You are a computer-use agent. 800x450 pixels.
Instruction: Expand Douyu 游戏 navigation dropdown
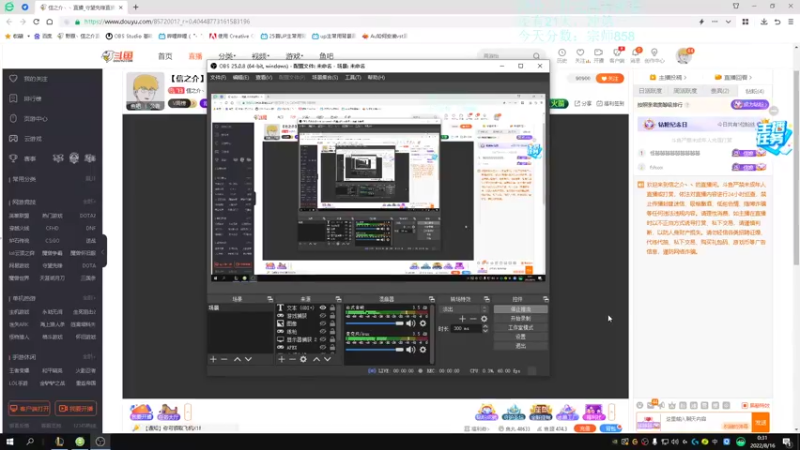click(x=294, y=56)
